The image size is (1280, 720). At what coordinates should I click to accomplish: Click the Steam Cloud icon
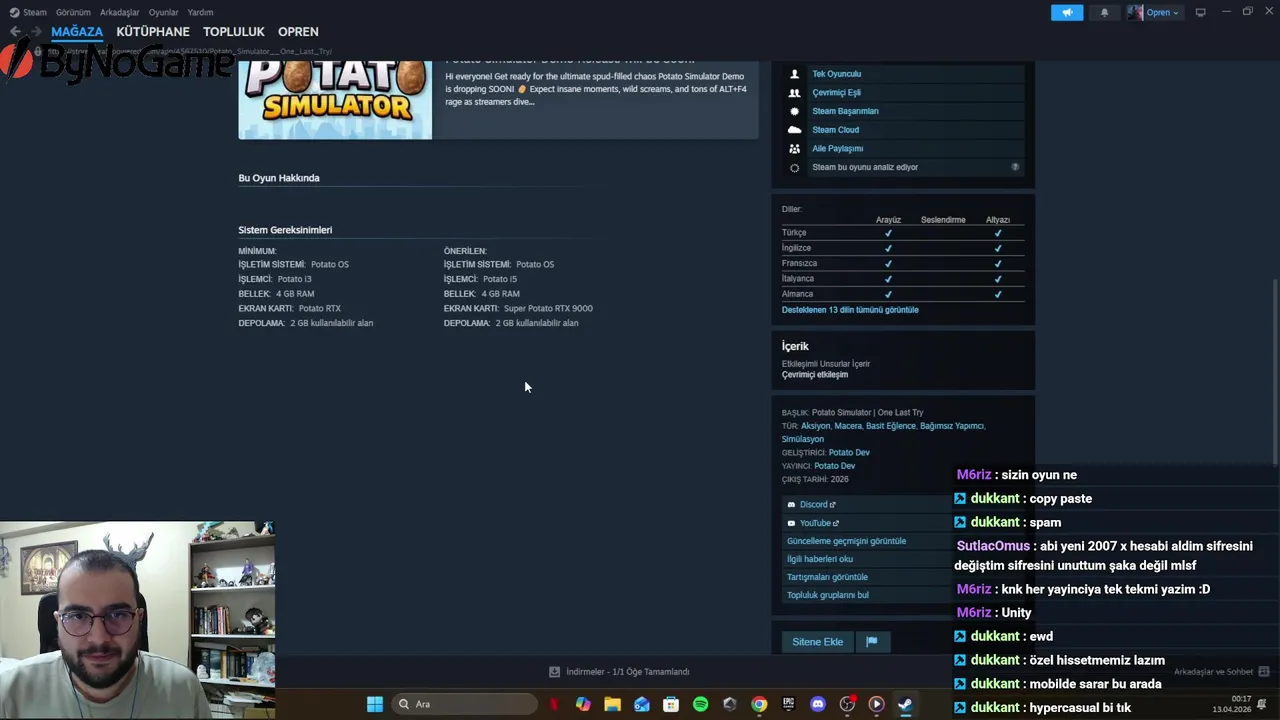[x=794, y=130]
